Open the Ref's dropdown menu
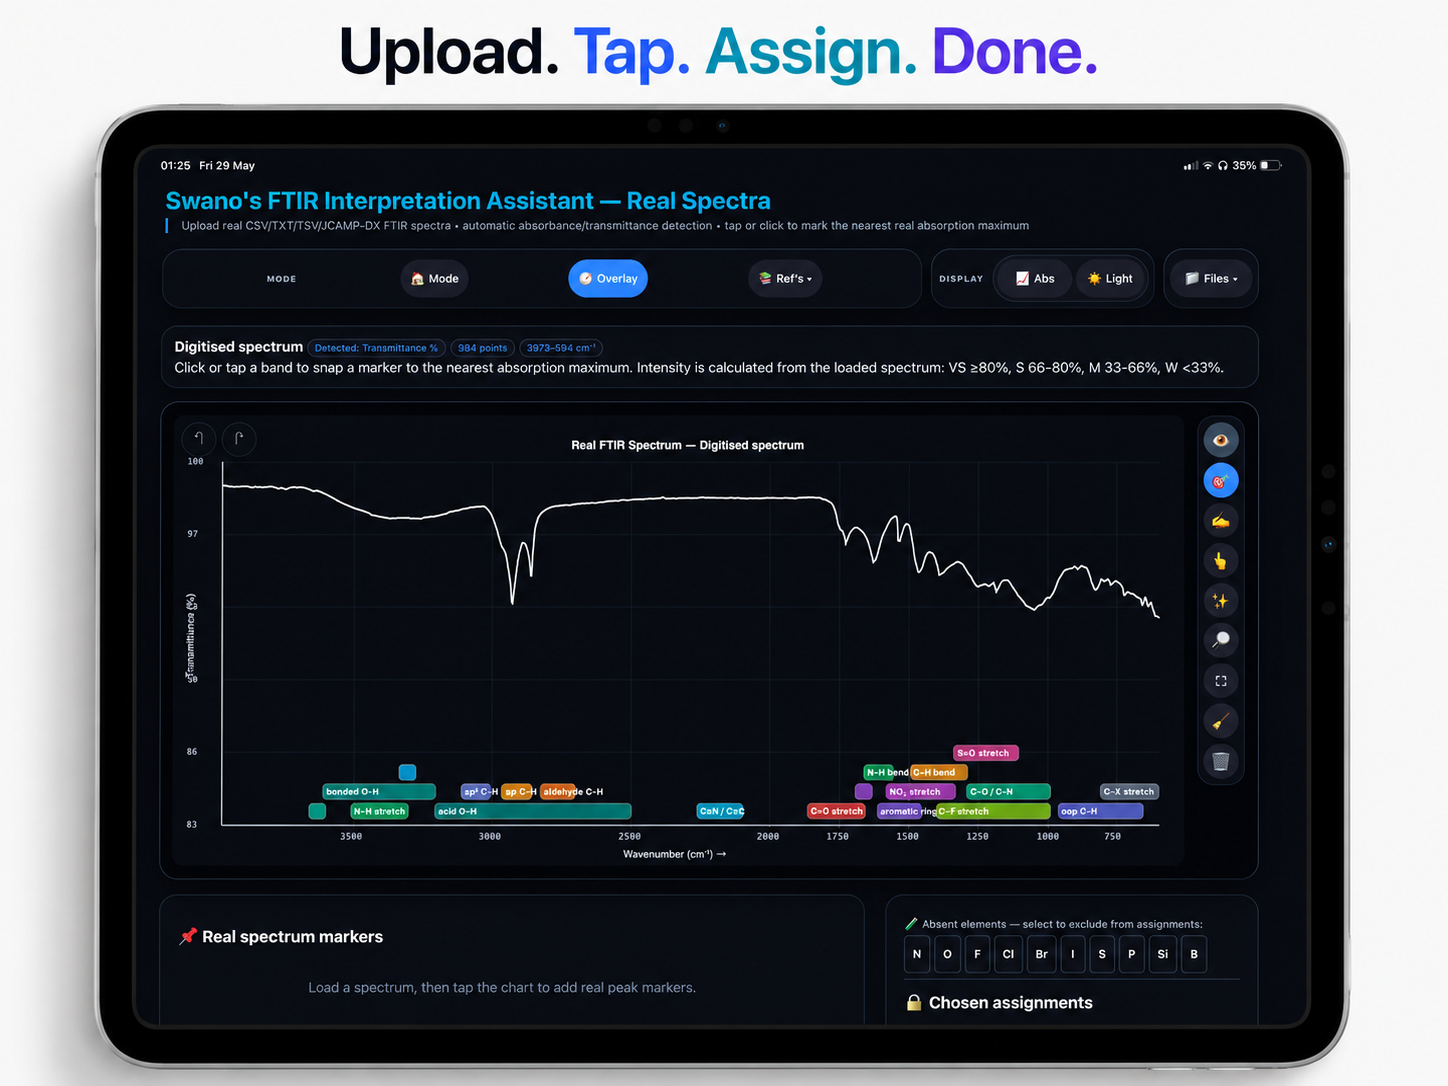The image size is (1448, 1086). click(785, 279)
